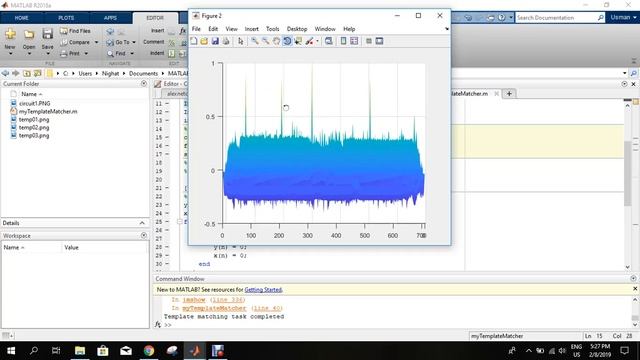Click the Search Documentation field

(556, 18)
